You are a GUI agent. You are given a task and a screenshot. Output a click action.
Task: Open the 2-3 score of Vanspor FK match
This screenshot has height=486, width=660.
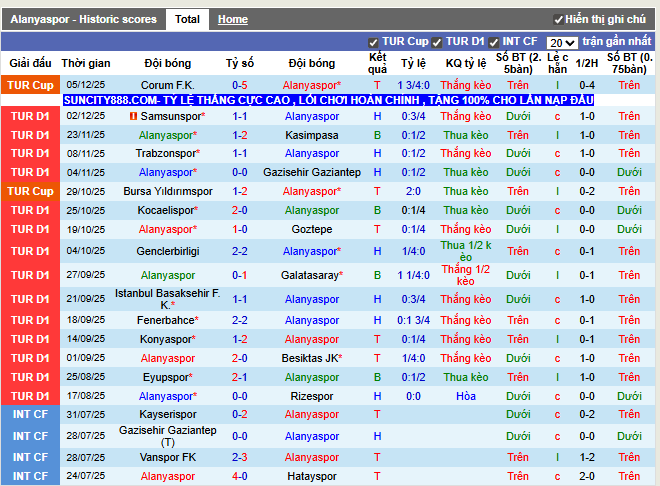tap(240, 457)
